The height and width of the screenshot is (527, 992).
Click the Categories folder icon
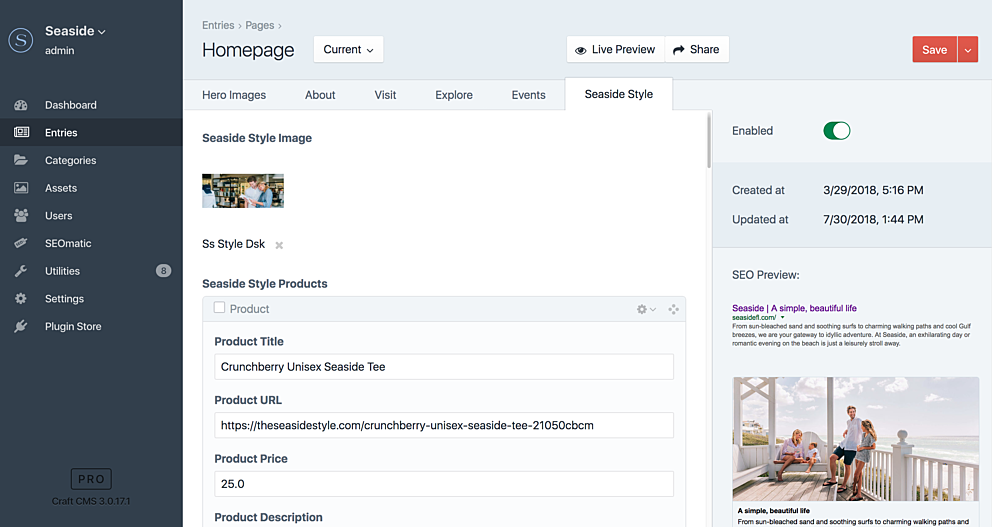pos(21,160)
